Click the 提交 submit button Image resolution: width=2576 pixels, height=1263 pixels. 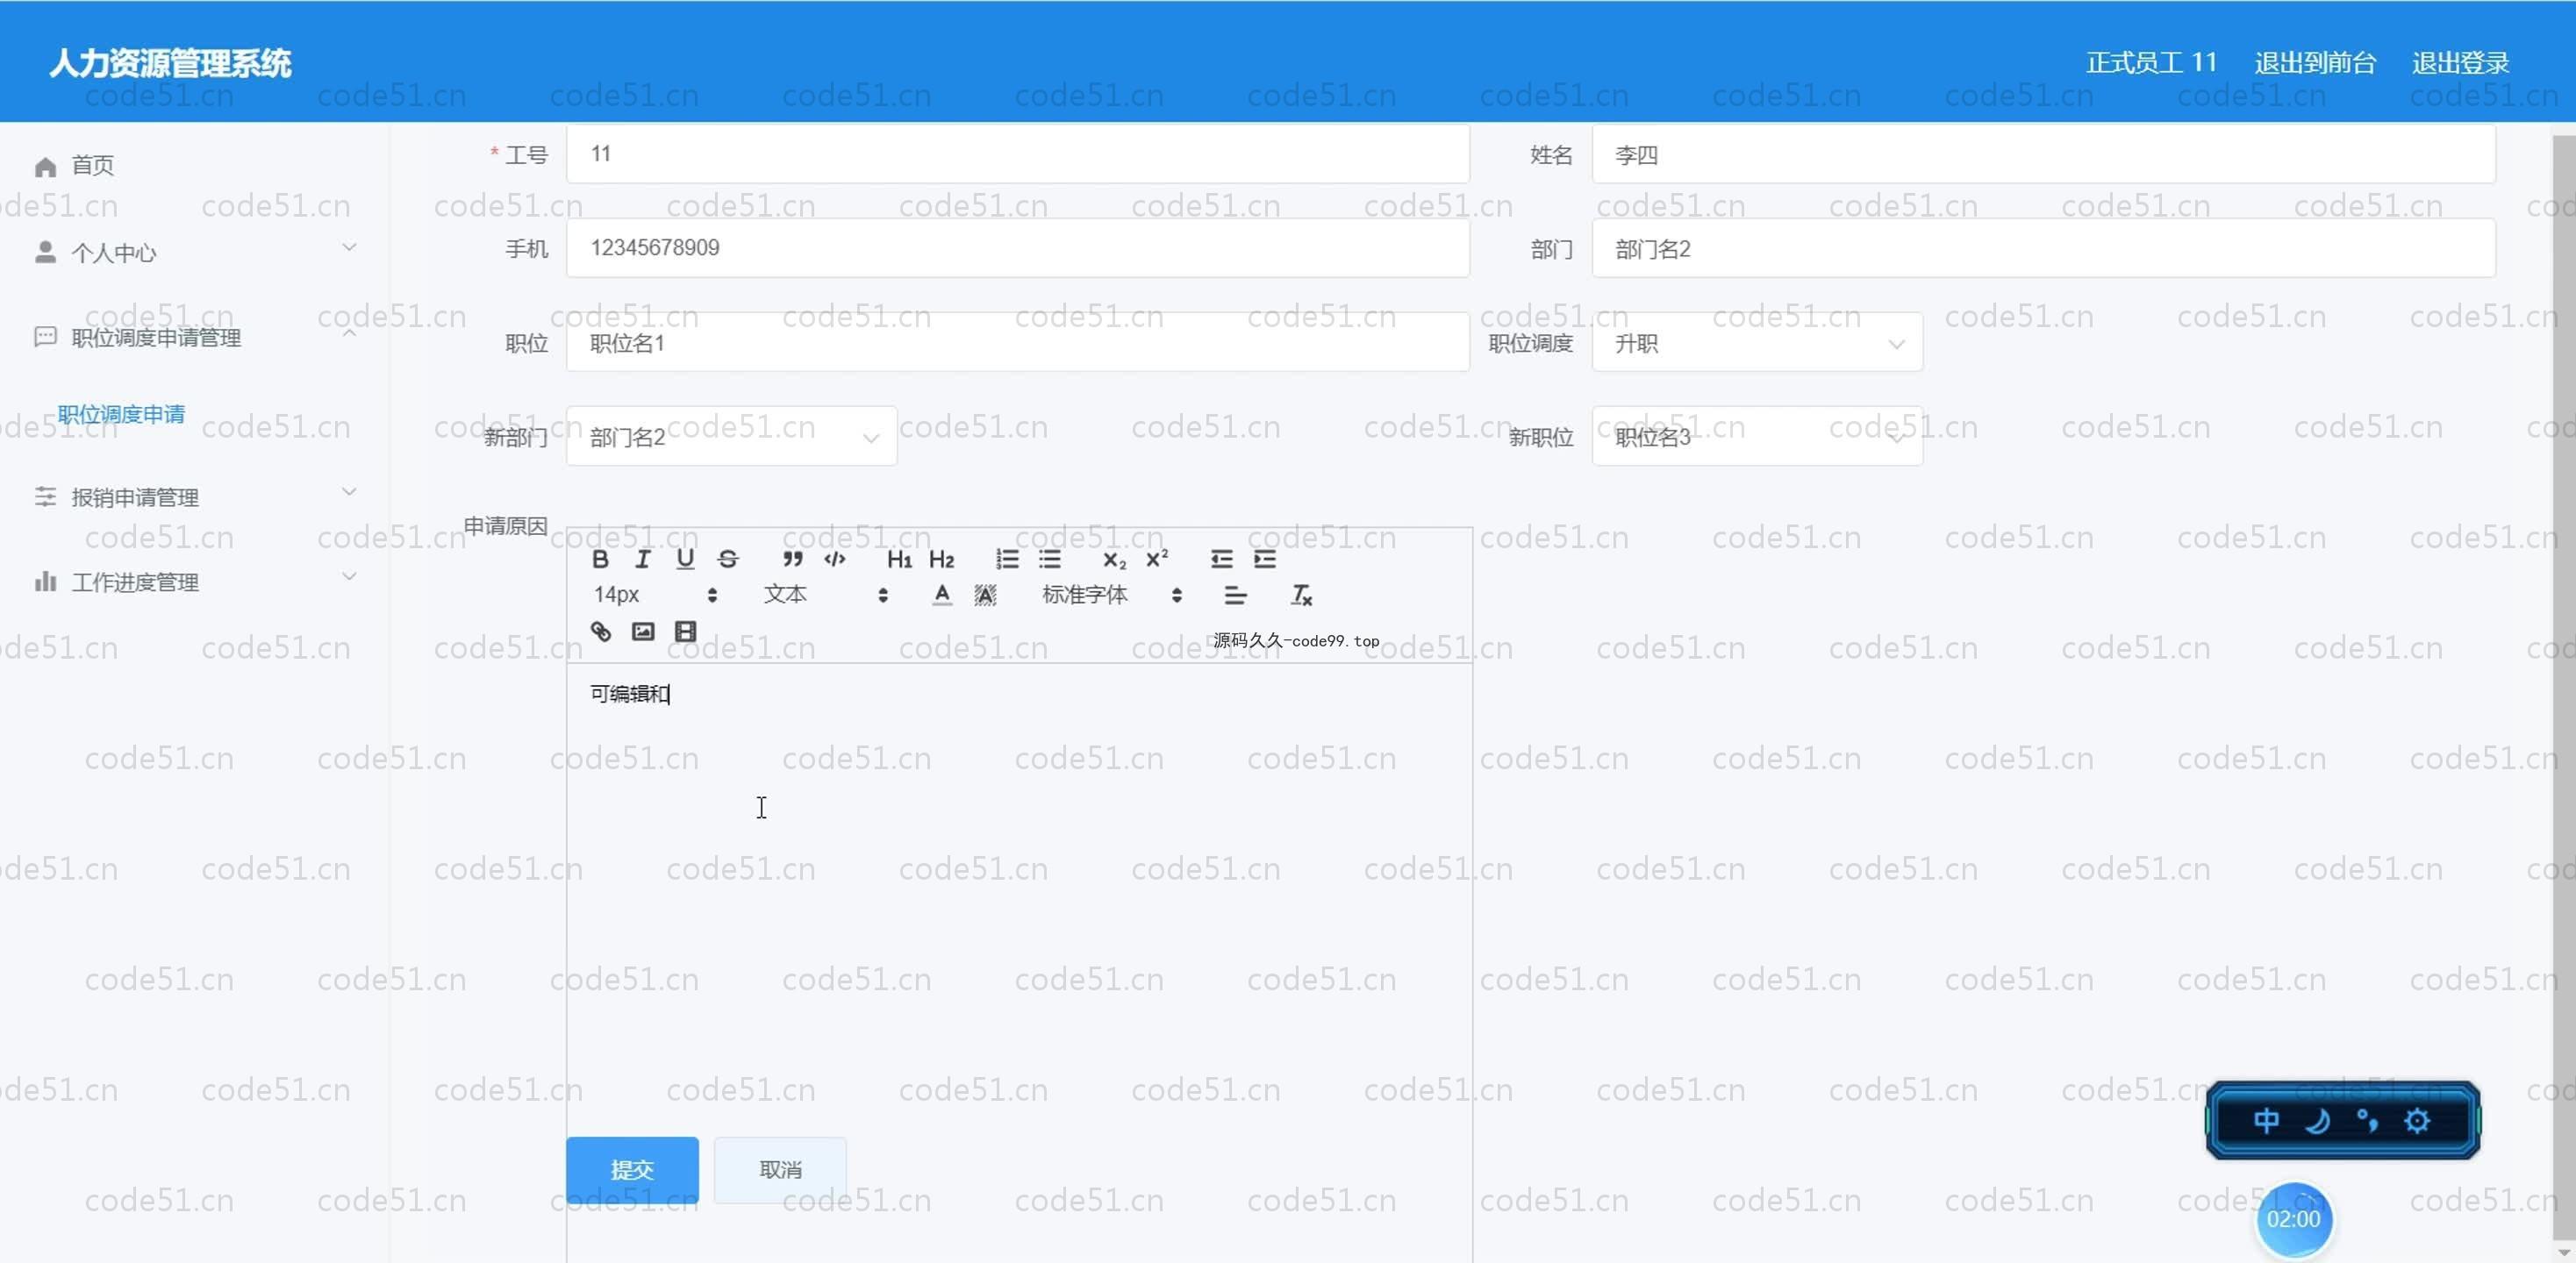coord(632,1169)
